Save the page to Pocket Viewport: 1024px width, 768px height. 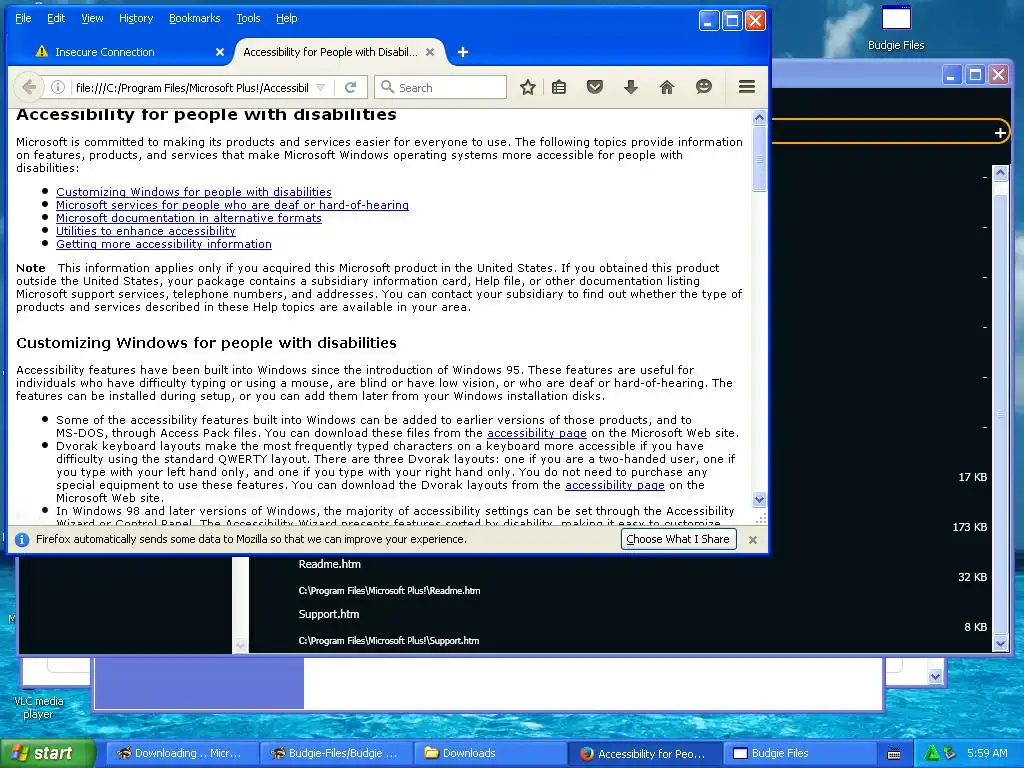point(594,88)
